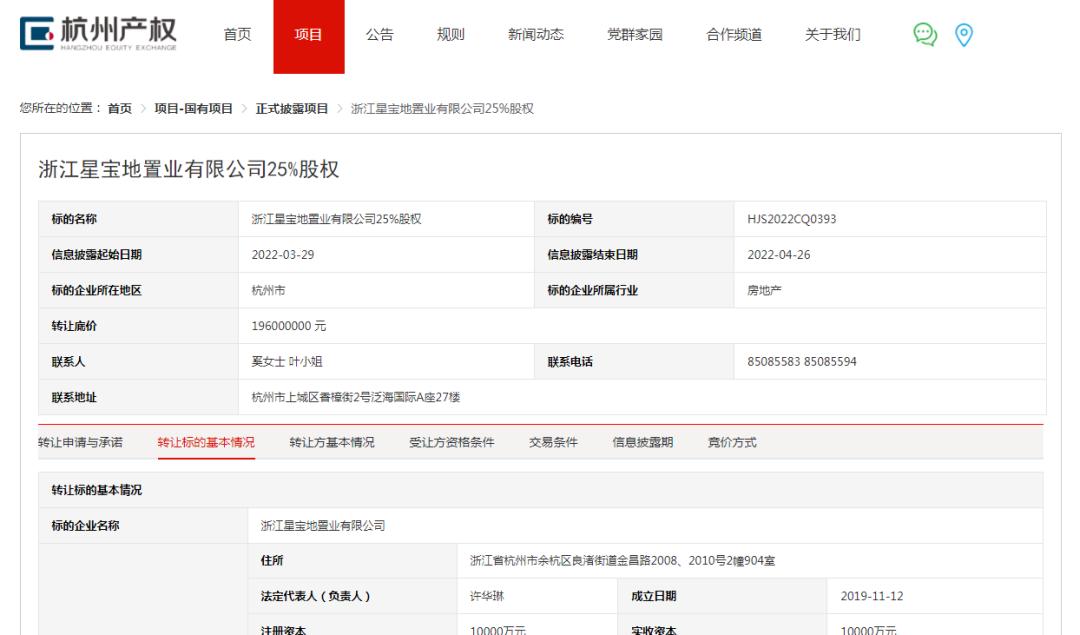Click the founding date 2019-11-12
The width and height of the screenshot is (1080, 635).
(871, 596)
